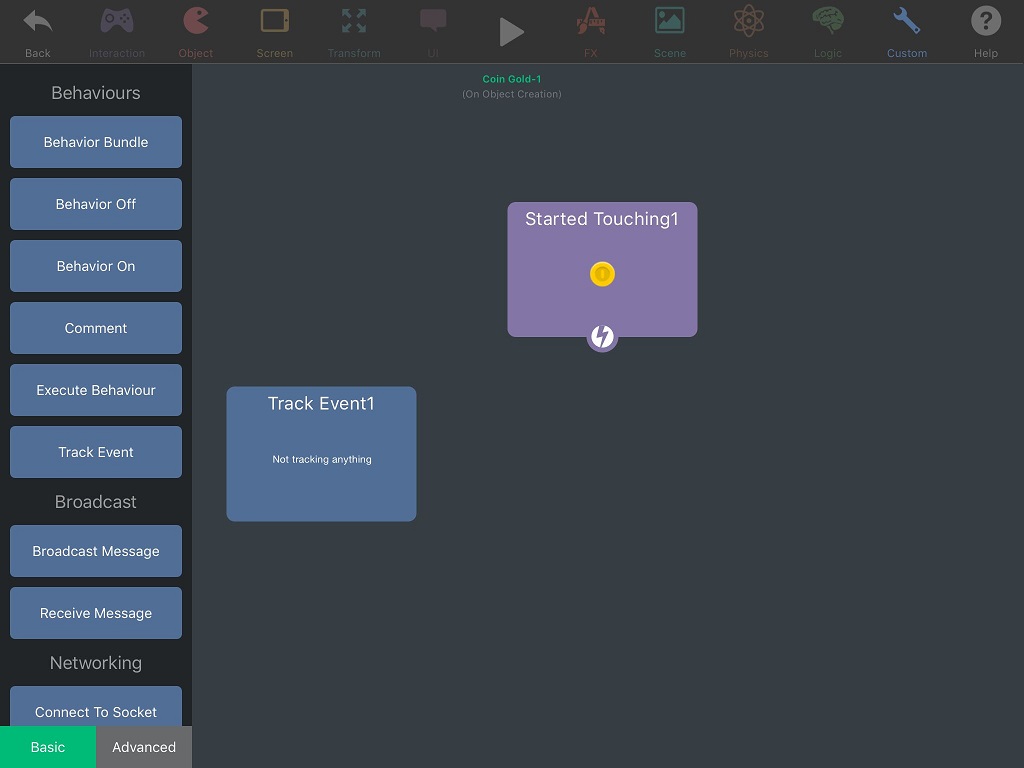
Task: Open the FX category
Action: pos(591,30)
